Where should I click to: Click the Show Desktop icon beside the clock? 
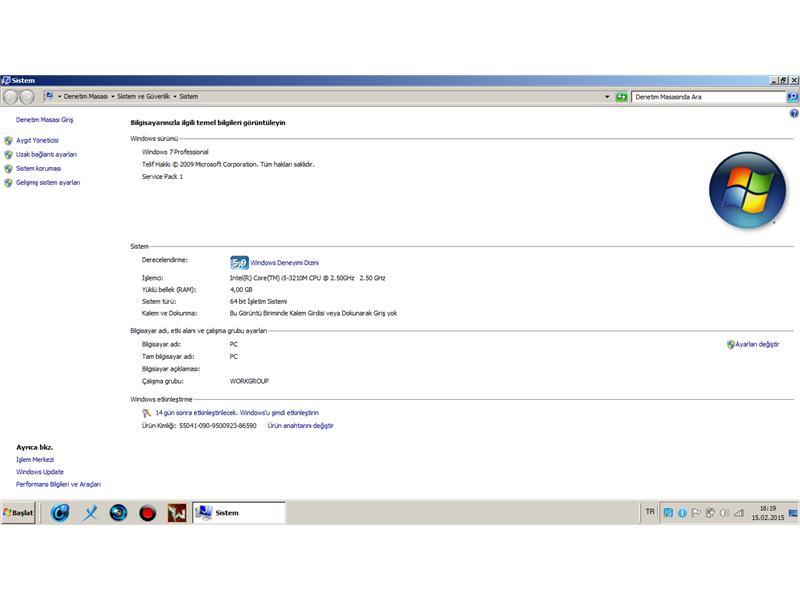[793, 513]
